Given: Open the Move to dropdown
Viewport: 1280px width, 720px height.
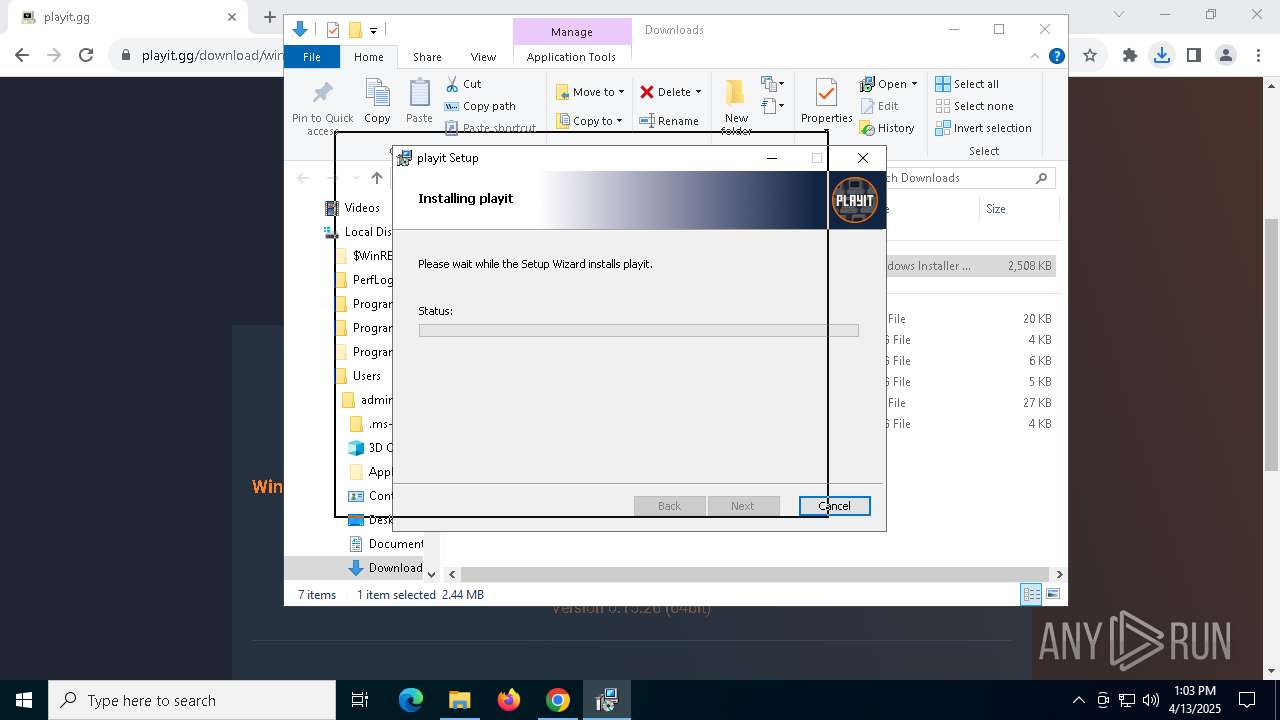Looking at the screenshot, I should (590, 92).
